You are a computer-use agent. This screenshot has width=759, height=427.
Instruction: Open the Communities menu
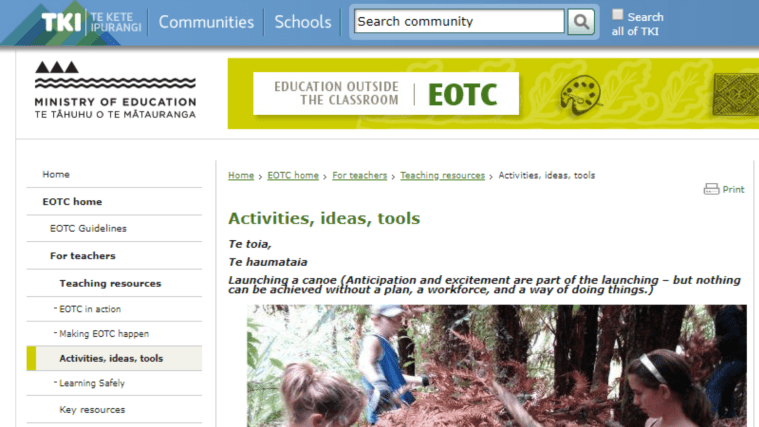pyautogui.click(x=206, y=22)
